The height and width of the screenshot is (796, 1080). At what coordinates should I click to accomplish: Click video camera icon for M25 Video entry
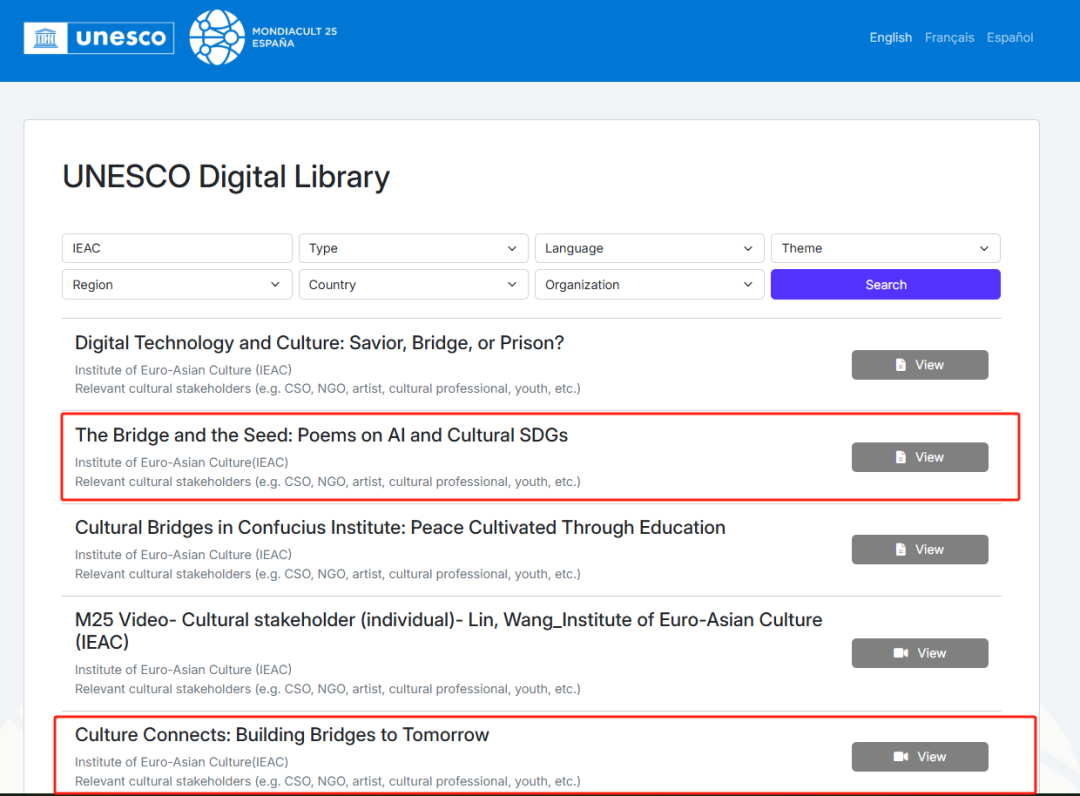(900, 653)
